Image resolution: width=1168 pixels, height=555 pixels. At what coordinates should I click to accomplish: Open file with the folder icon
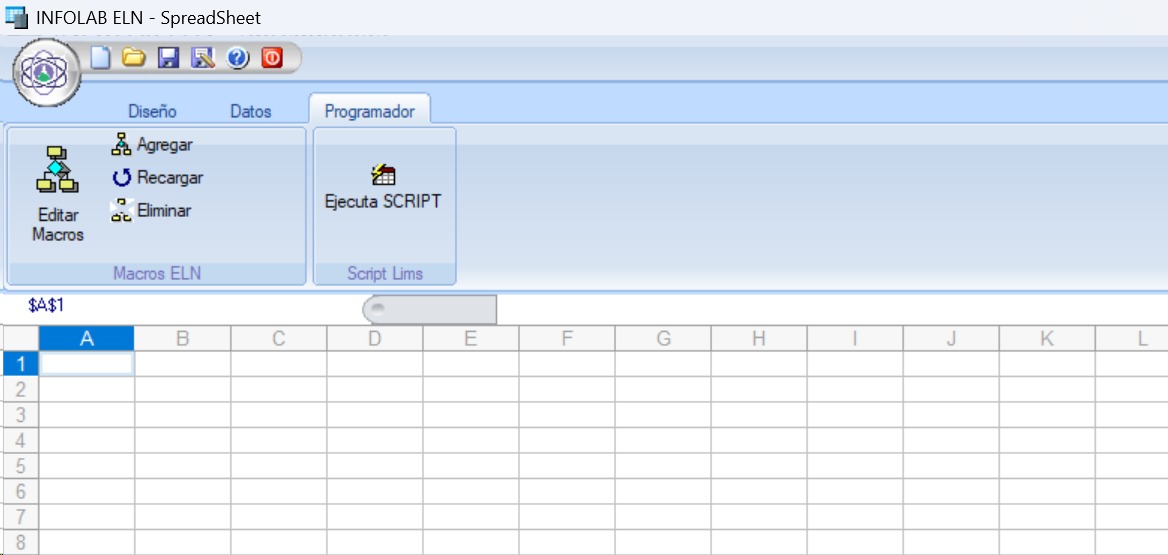coord(133,58)
